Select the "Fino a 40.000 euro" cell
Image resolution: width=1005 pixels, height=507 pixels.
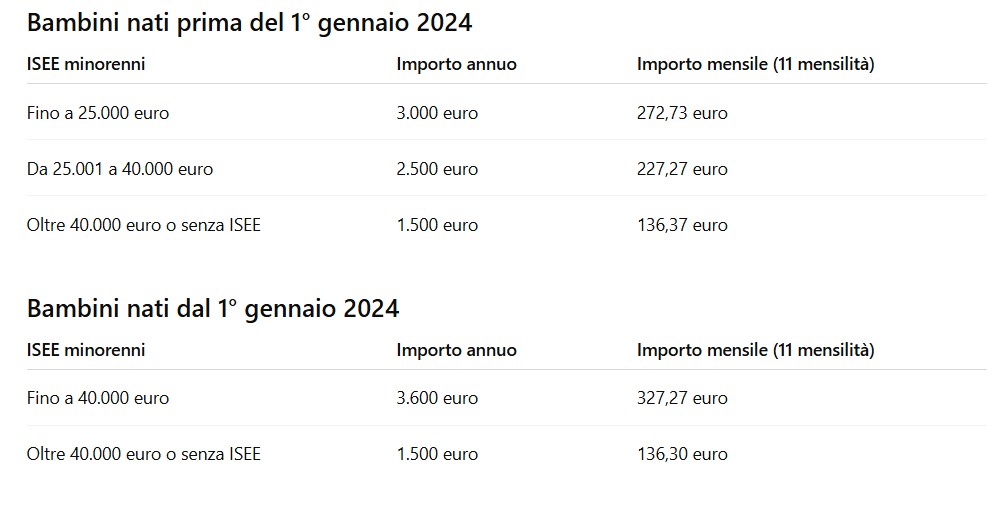click(98, 398)
